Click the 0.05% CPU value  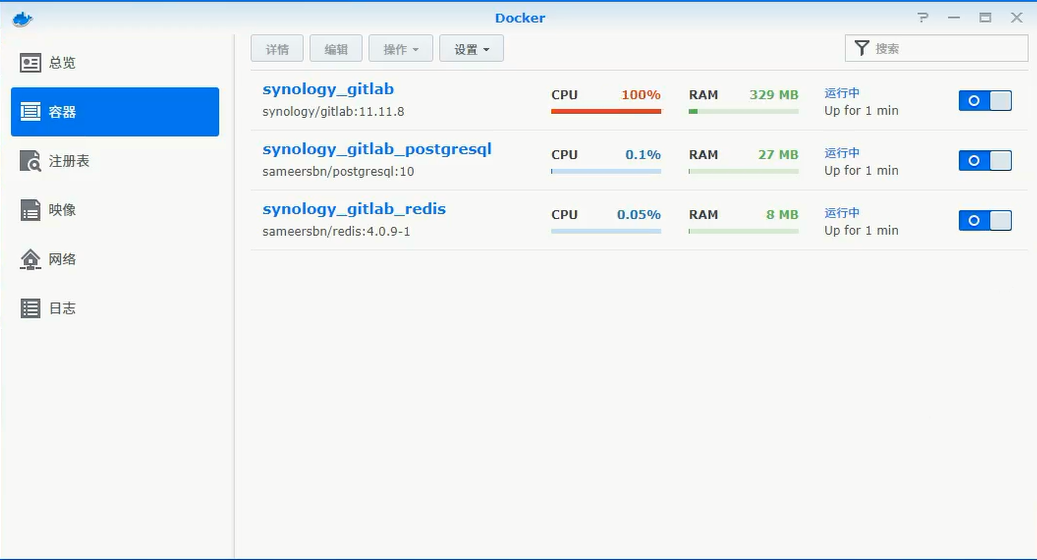(639, 215)
